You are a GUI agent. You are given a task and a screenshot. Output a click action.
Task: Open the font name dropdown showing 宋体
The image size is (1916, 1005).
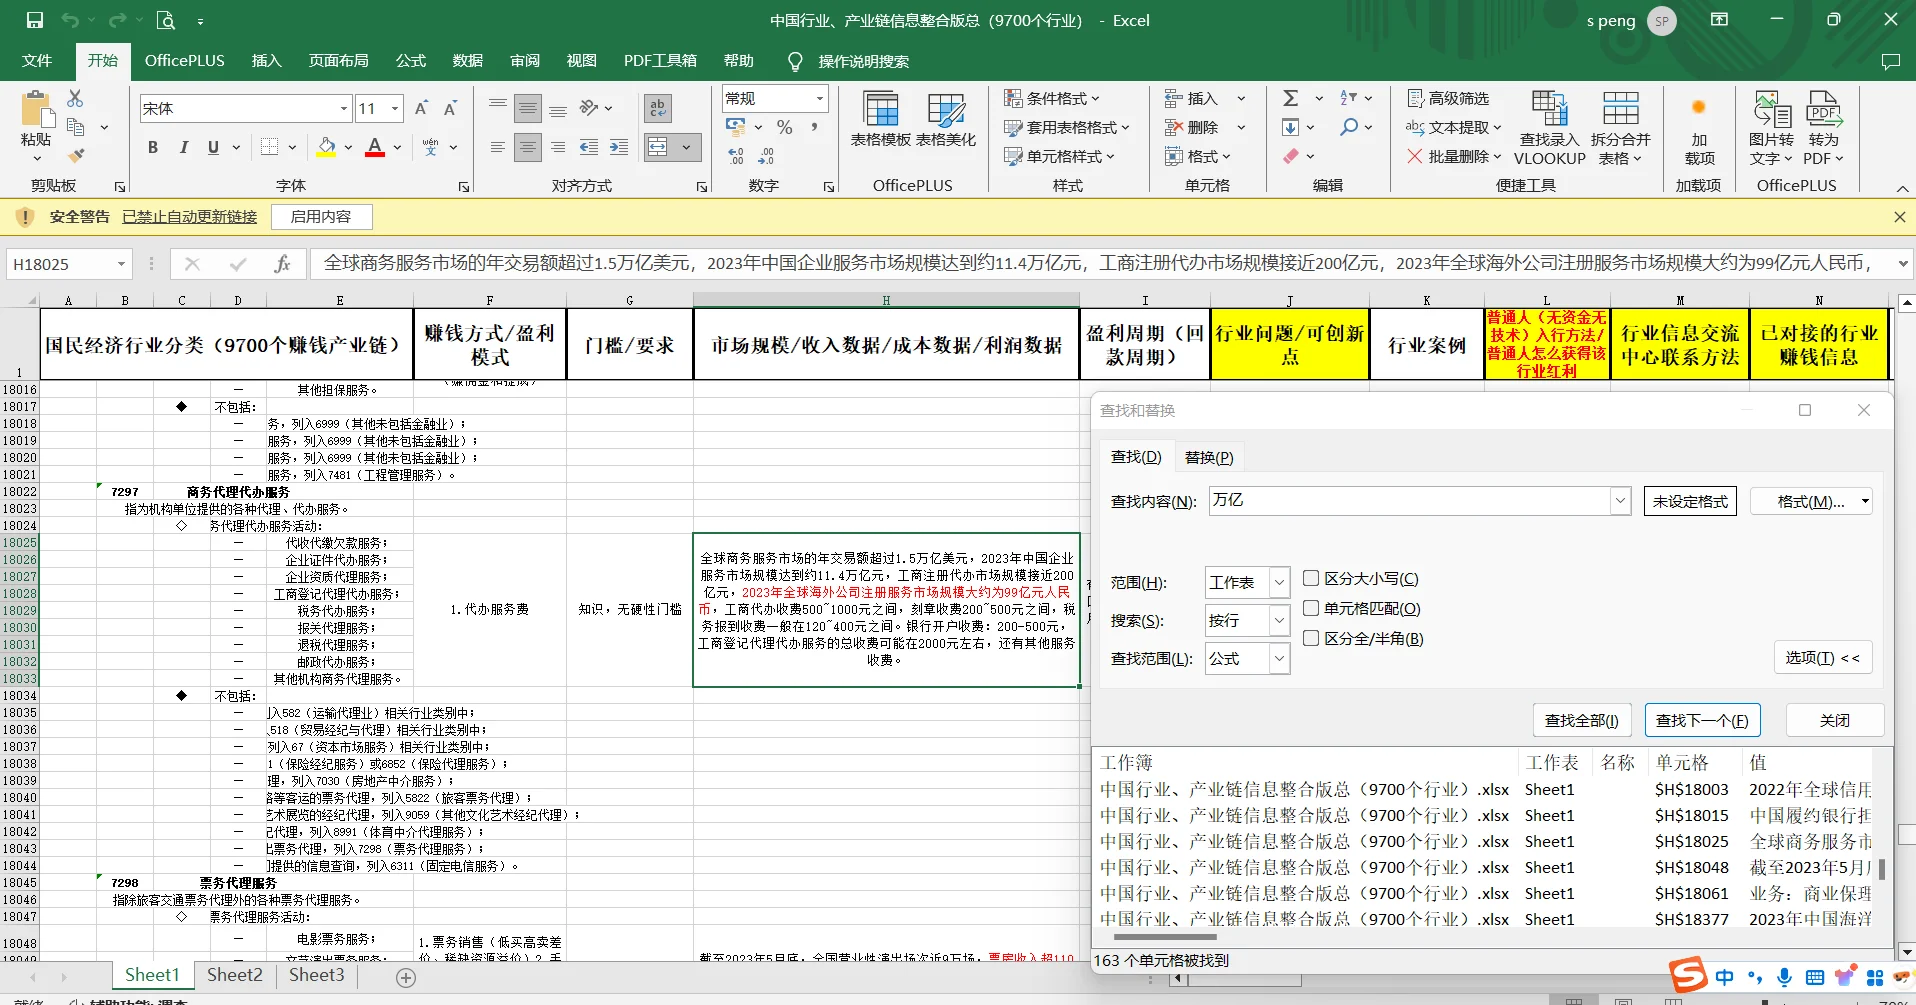tap(343, 108)
